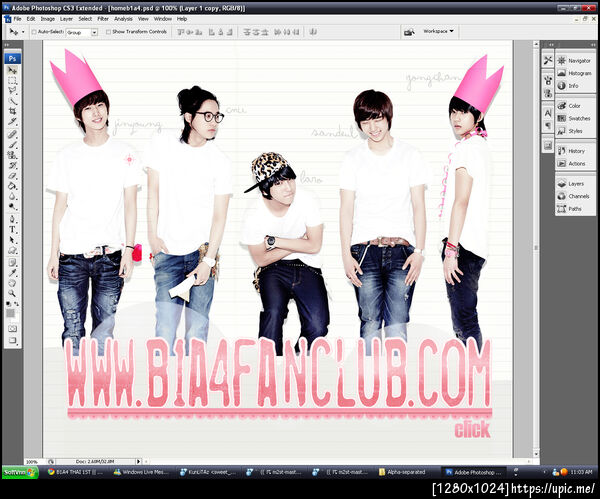Select the Clone Stamp tool
This screenshot has width=600, height=499.
point(13,155)
